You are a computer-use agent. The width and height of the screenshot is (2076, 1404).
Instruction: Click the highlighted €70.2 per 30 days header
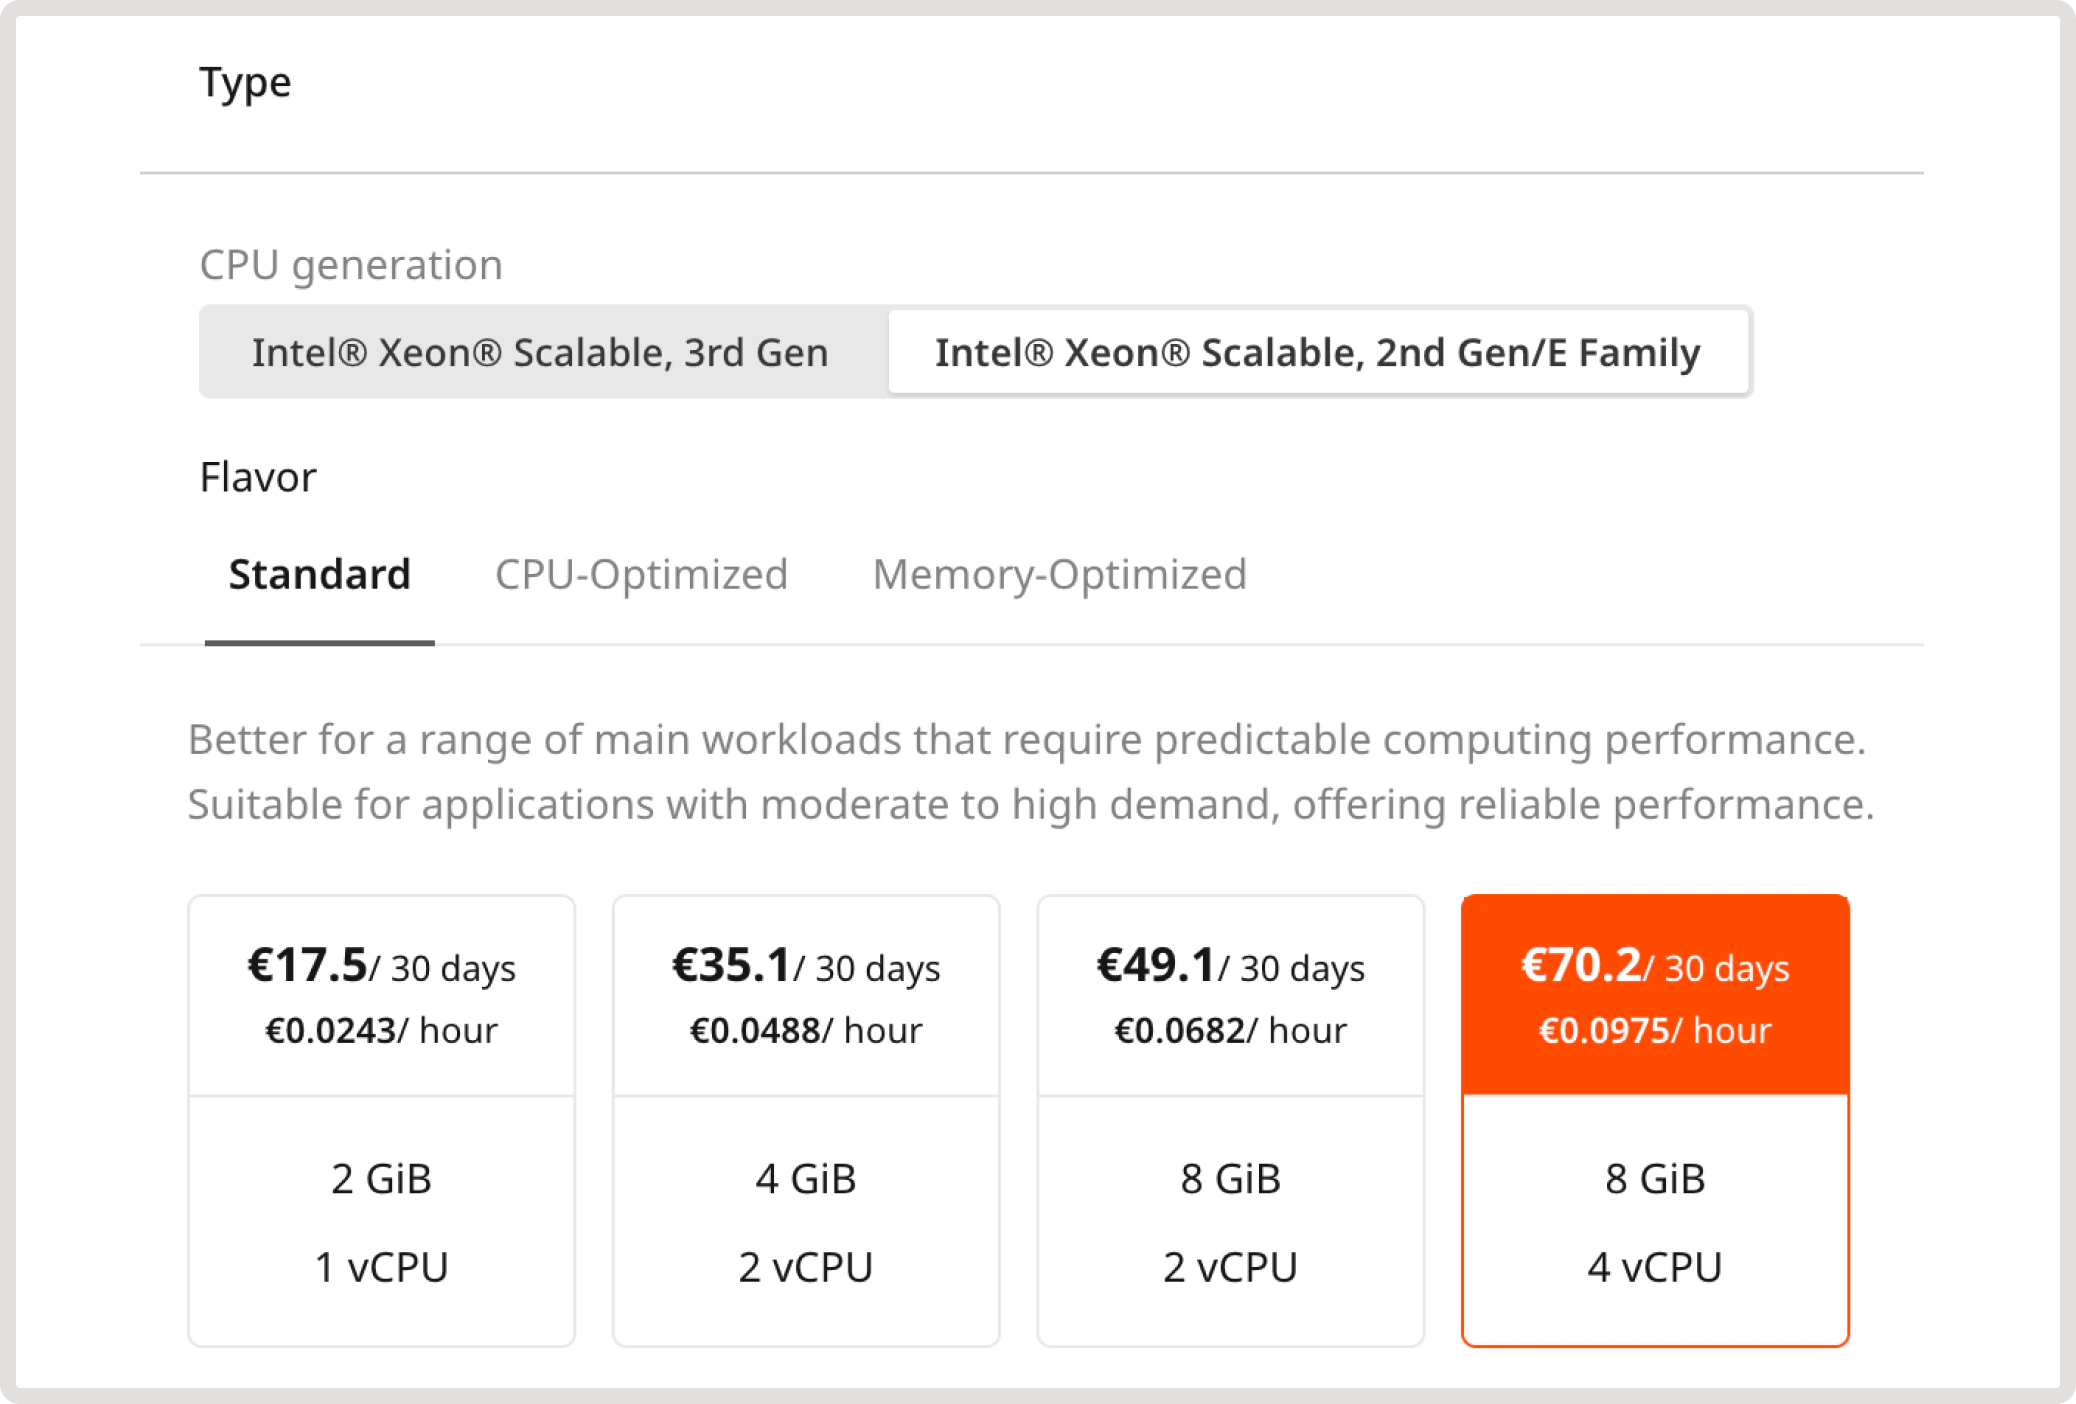click(x=1654, y=967)
